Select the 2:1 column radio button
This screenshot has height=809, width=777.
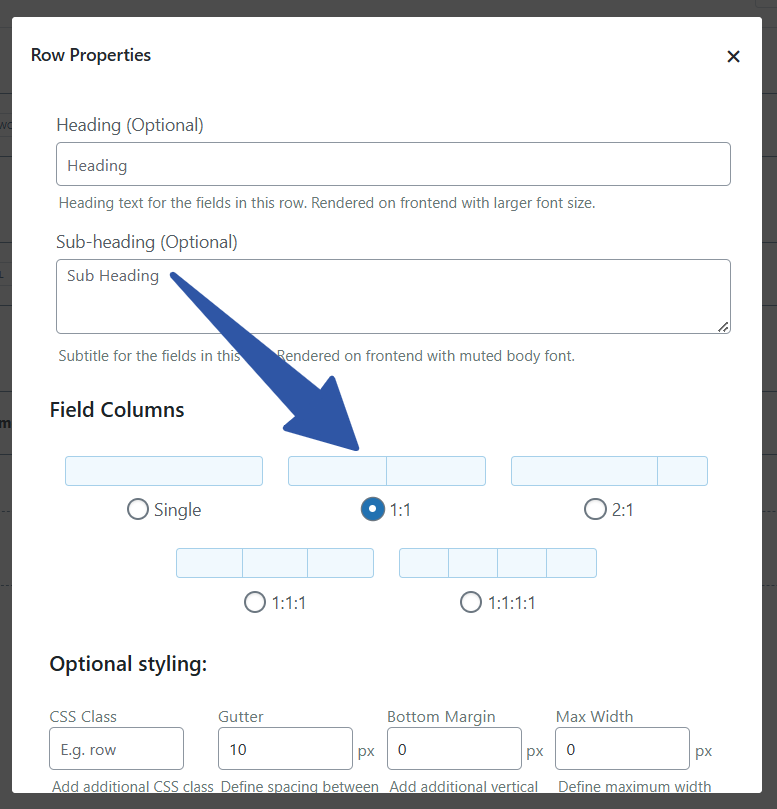(x=595, y=510)
